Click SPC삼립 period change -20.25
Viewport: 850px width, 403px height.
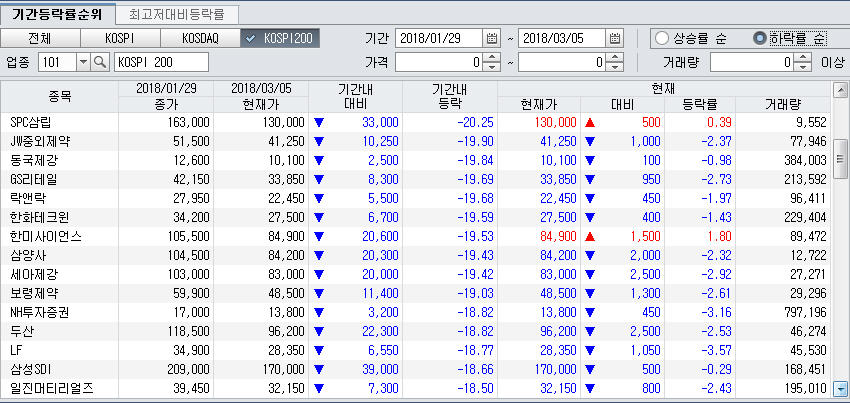[475, 123]
